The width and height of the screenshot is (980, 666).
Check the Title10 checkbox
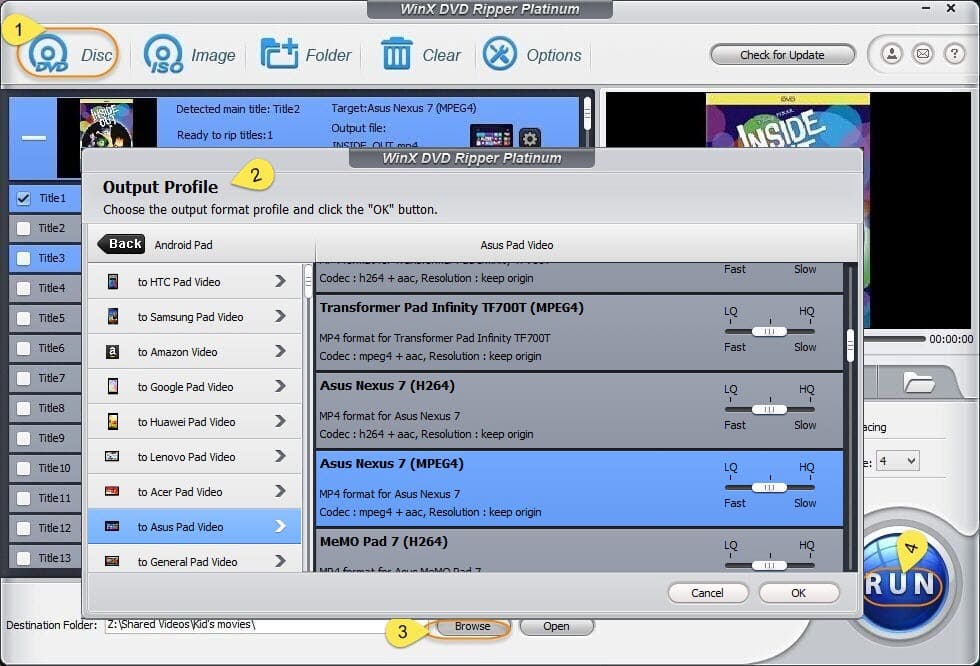point(24,469)
